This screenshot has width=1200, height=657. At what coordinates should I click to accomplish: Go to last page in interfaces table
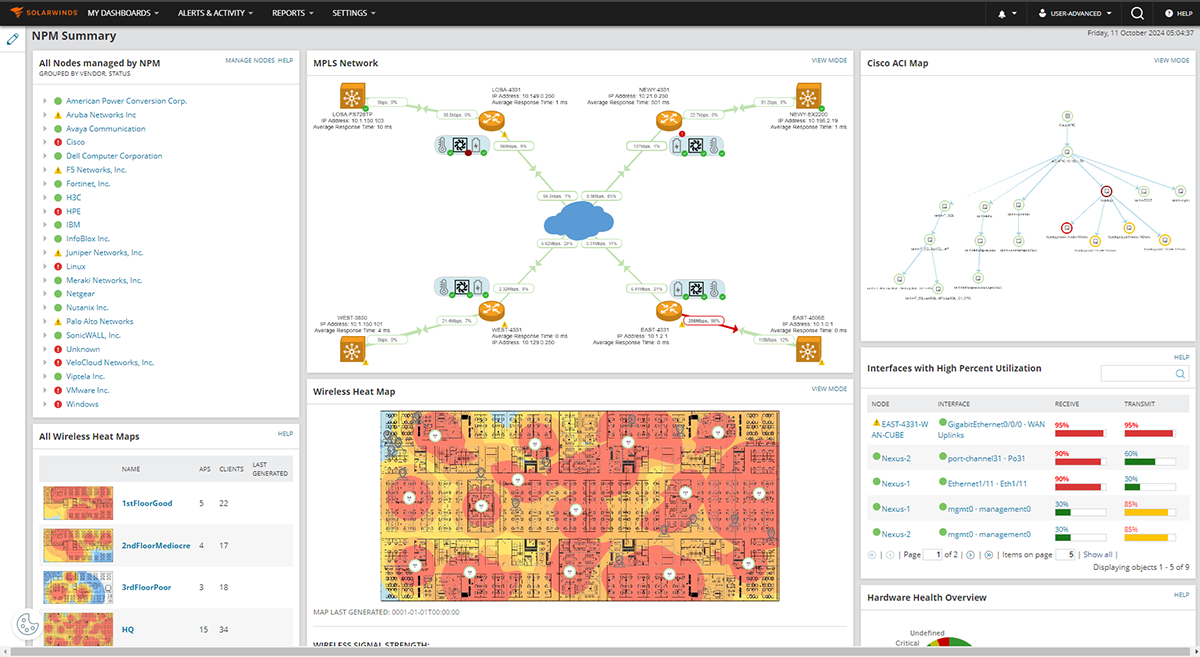pyautogui.click(x=989, y=554)
